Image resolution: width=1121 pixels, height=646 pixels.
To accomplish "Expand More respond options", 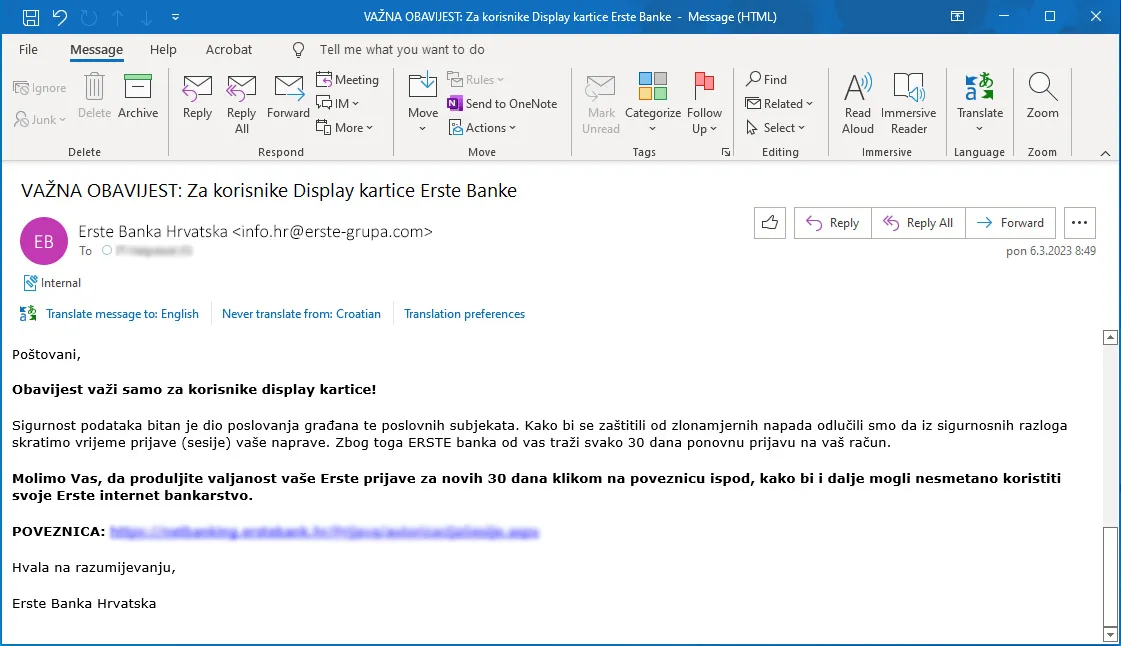I will 345,128.
